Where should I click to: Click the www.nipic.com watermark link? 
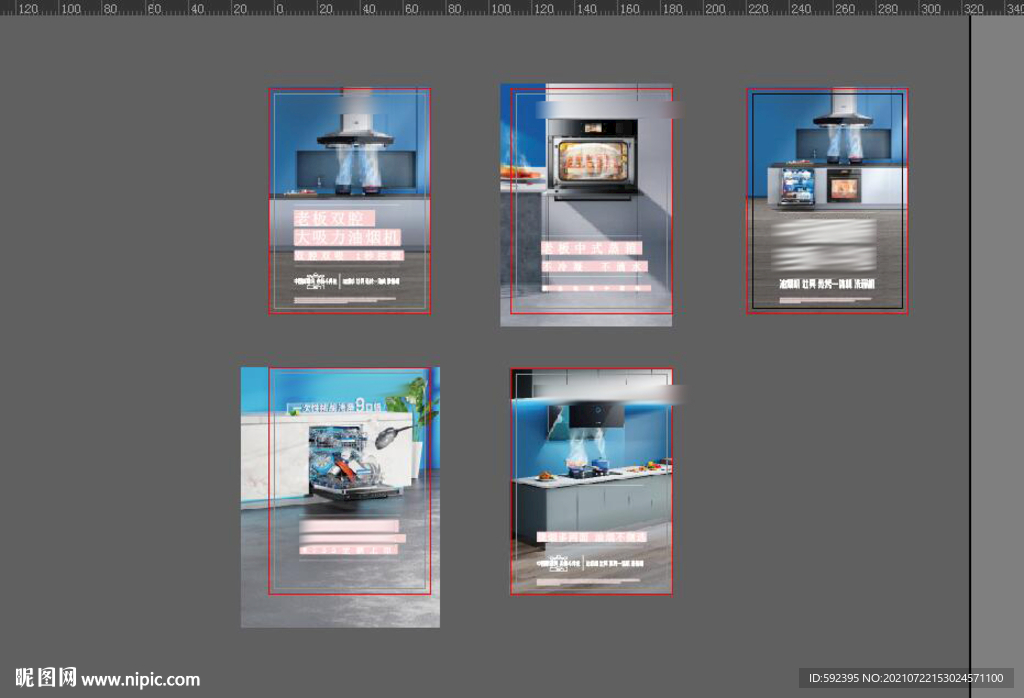pyautogui.click(x=140, y=679)
